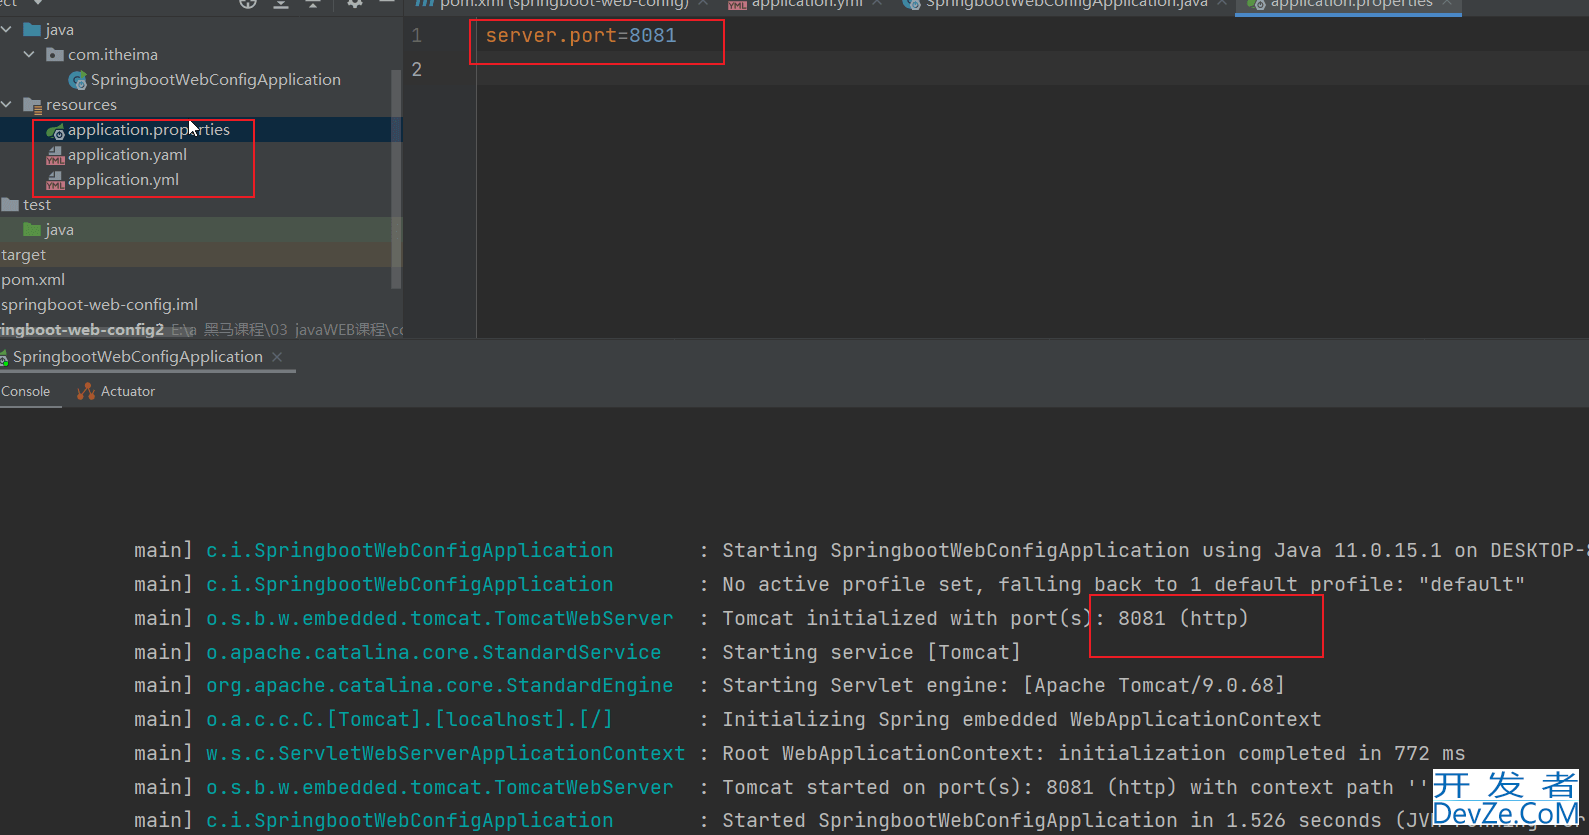Click the YML icon beside application.yaml
This screenshot has height=835, width=1589.
(56, 155)
